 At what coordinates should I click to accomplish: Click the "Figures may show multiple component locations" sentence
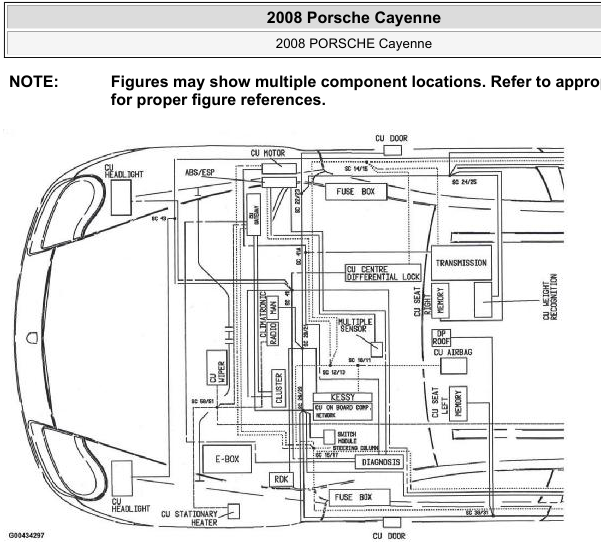tap(297, 82)
